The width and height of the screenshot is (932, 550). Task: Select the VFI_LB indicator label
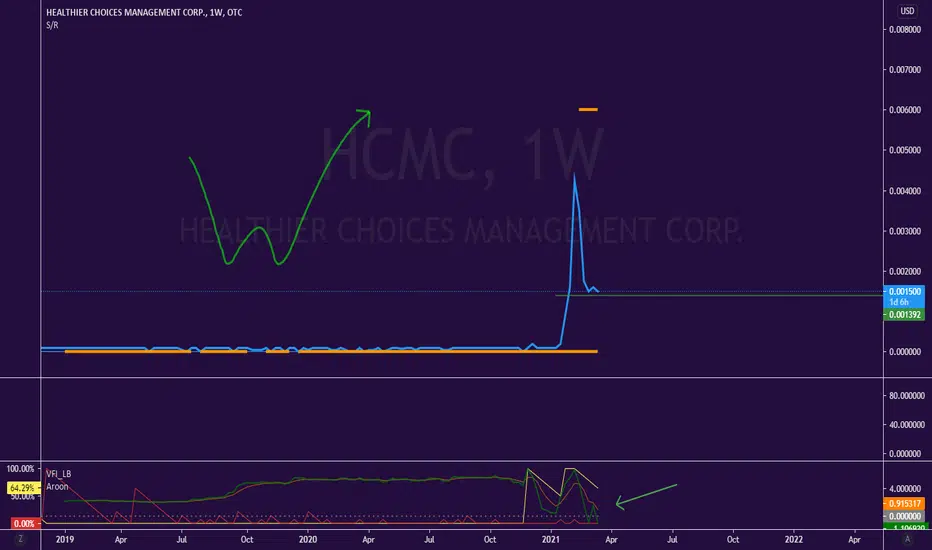click(x=59, y=474)
